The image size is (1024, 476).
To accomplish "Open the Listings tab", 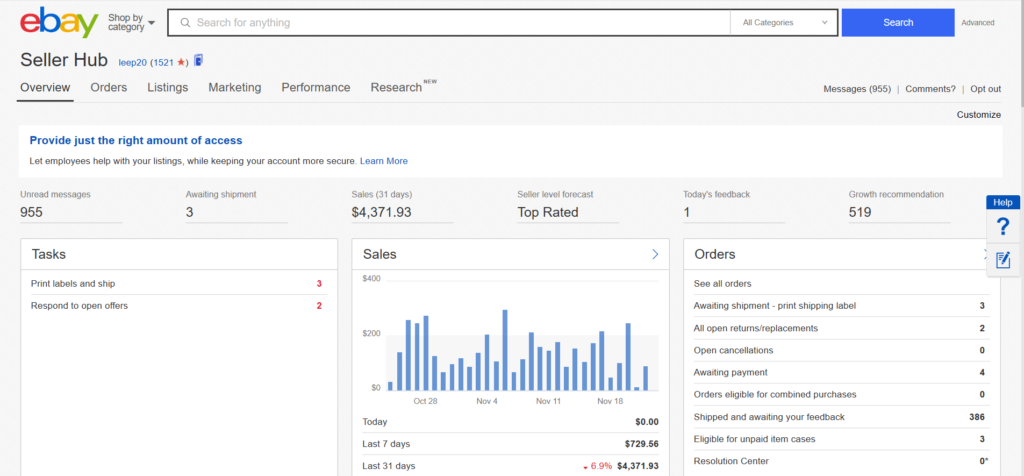I will coord(167,87).
